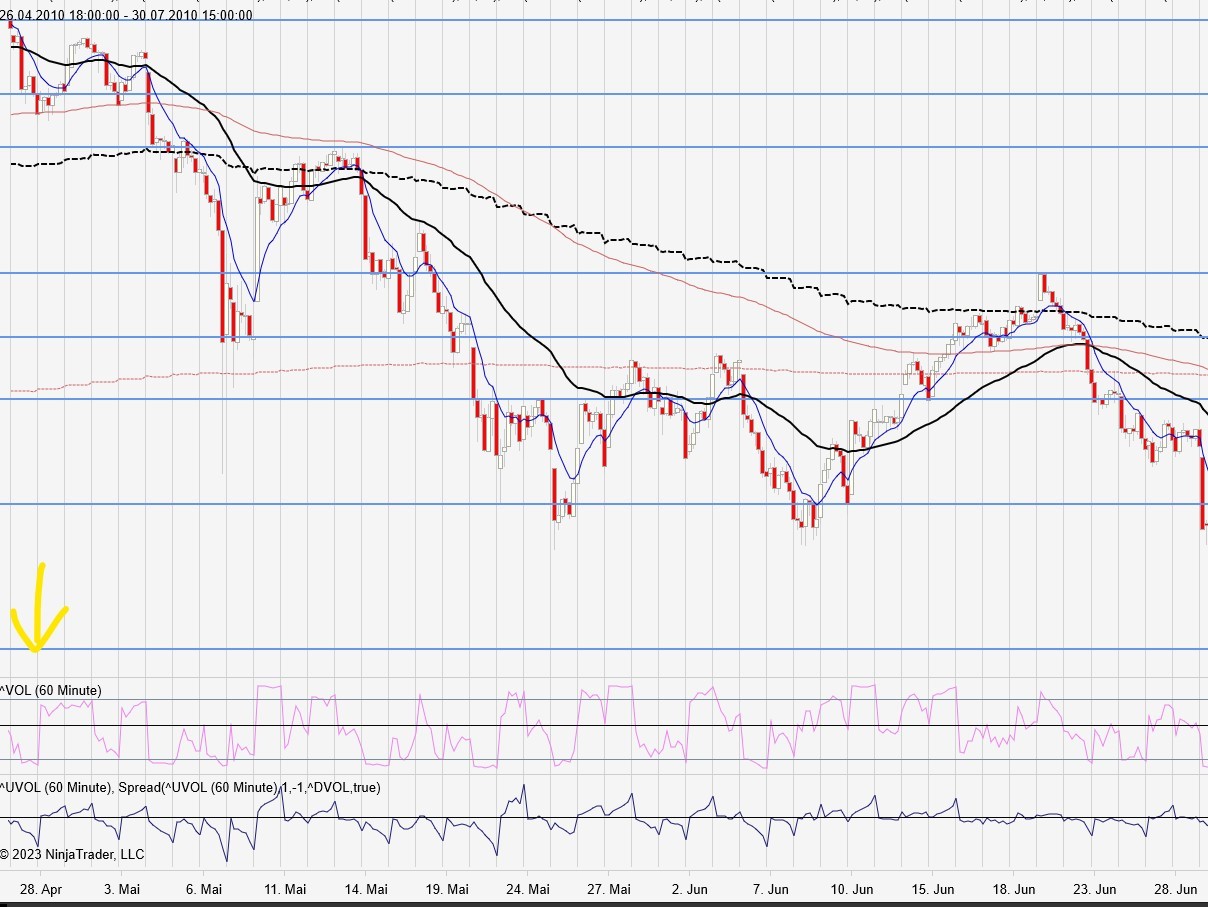The width and height of the screenshot is (1208, 907).
Task: Select the ^VOL (60 Minute) indicator label
Action: pyautogui.click(x=51, y=691)
